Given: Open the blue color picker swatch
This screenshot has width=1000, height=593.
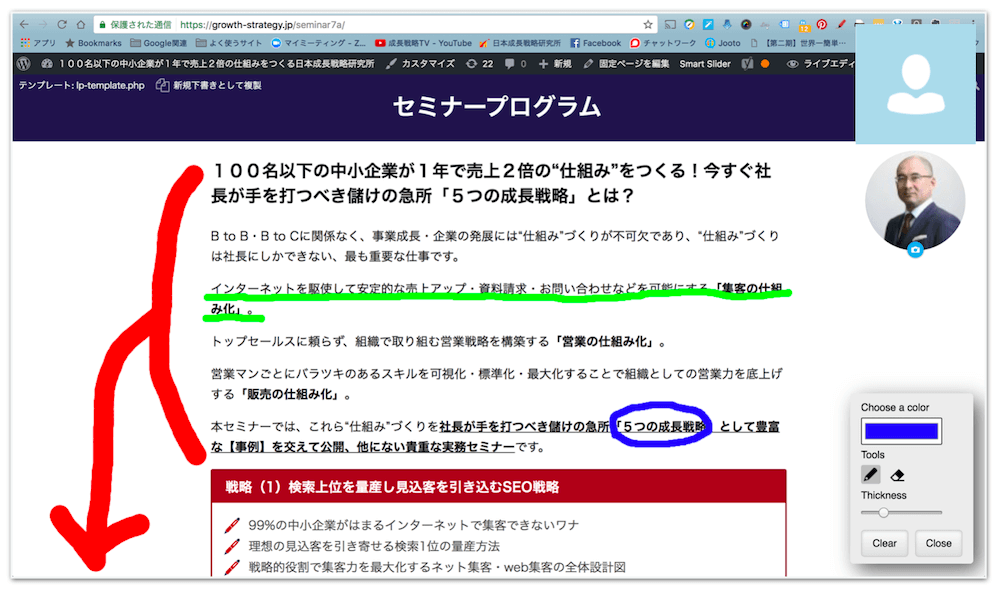Looking at the screenshot, I should 901,431.
